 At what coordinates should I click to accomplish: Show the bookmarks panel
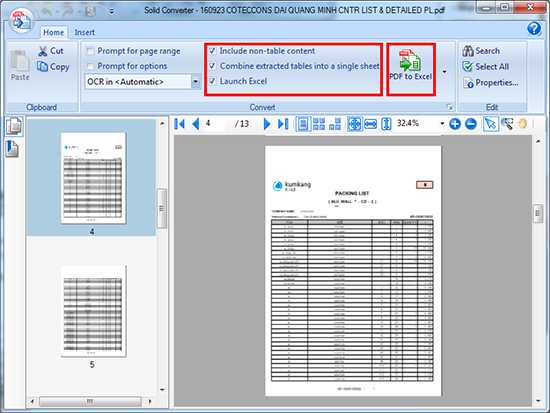12,148
